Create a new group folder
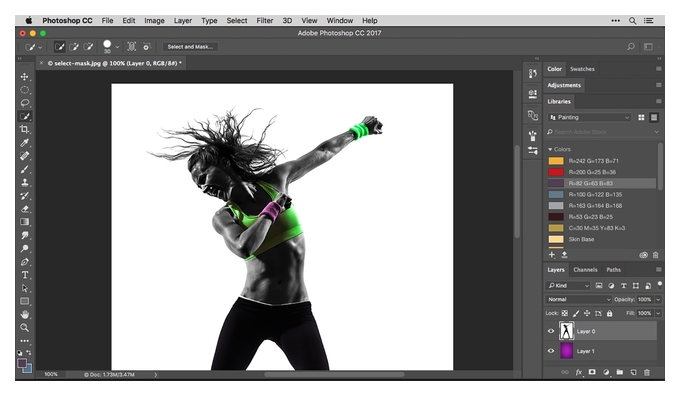The image size is (680, 396). [x=620, y=372]
